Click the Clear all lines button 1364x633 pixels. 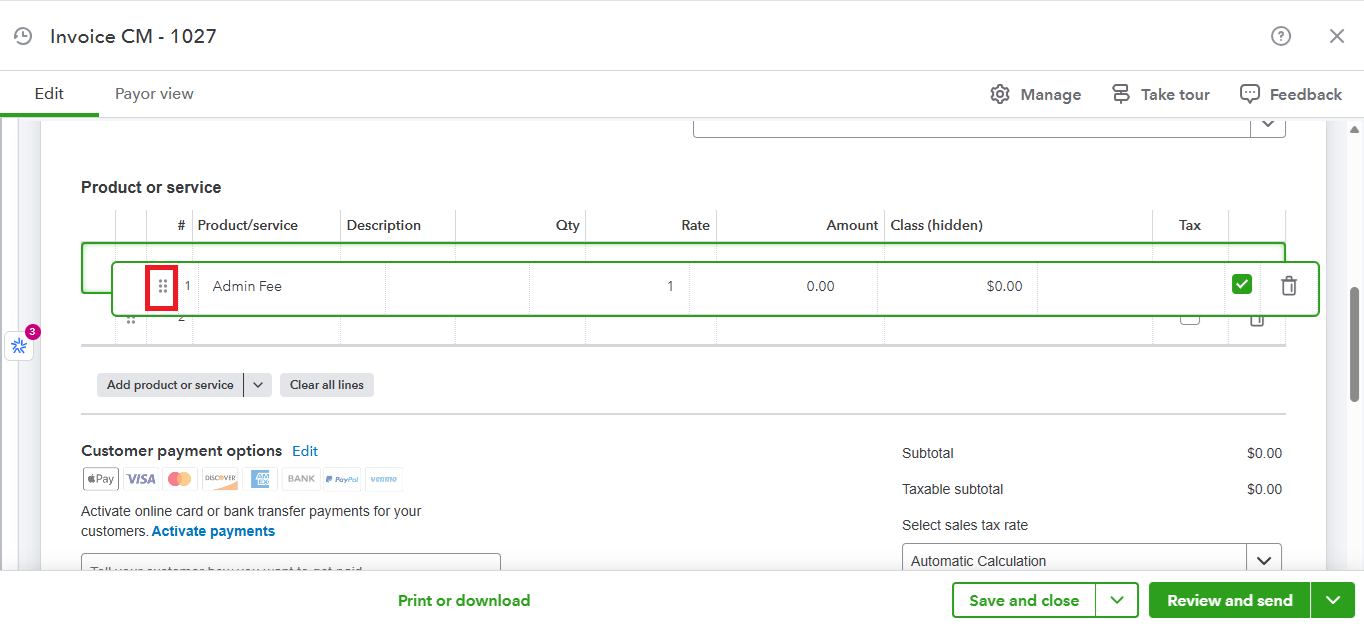pos(327,385)
